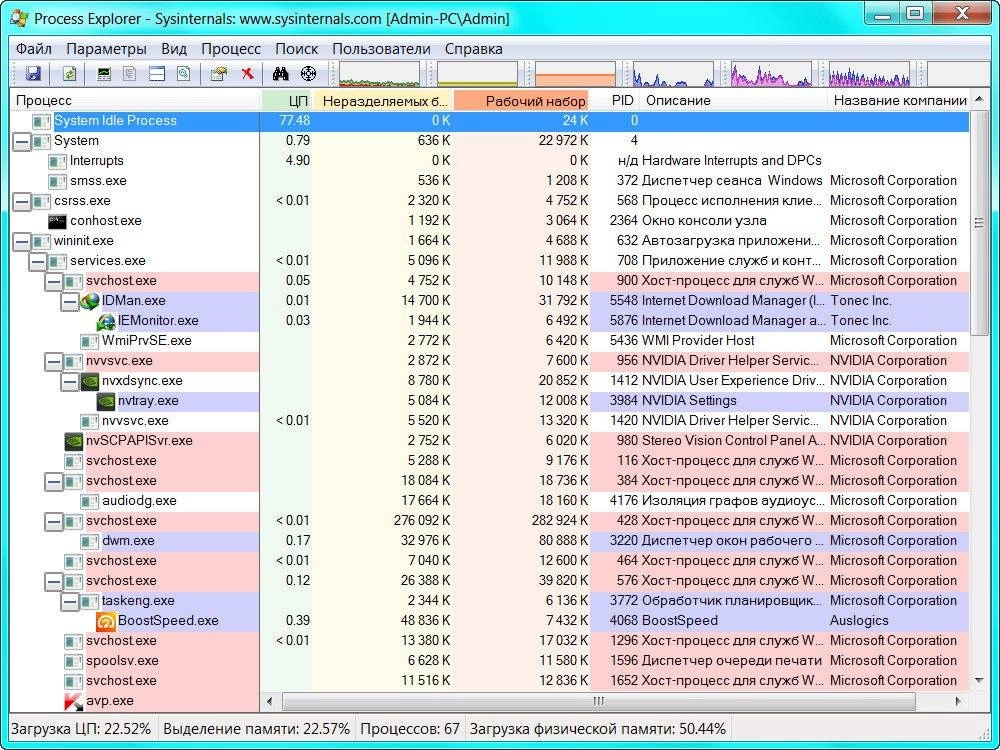This screenshot has width=1000, height=750.
Task: Click the blue I/O activity mini graph
Action: 673,74
